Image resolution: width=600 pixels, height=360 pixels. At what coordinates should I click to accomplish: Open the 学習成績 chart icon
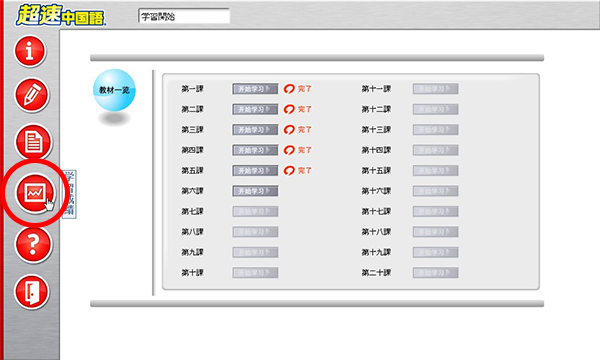click(35, 192)
